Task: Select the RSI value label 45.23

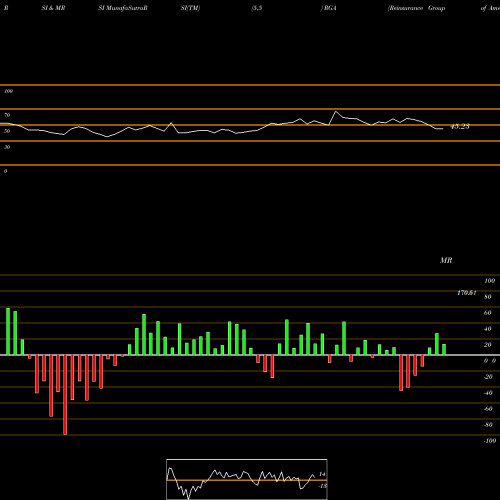Action: pos(460,127)
